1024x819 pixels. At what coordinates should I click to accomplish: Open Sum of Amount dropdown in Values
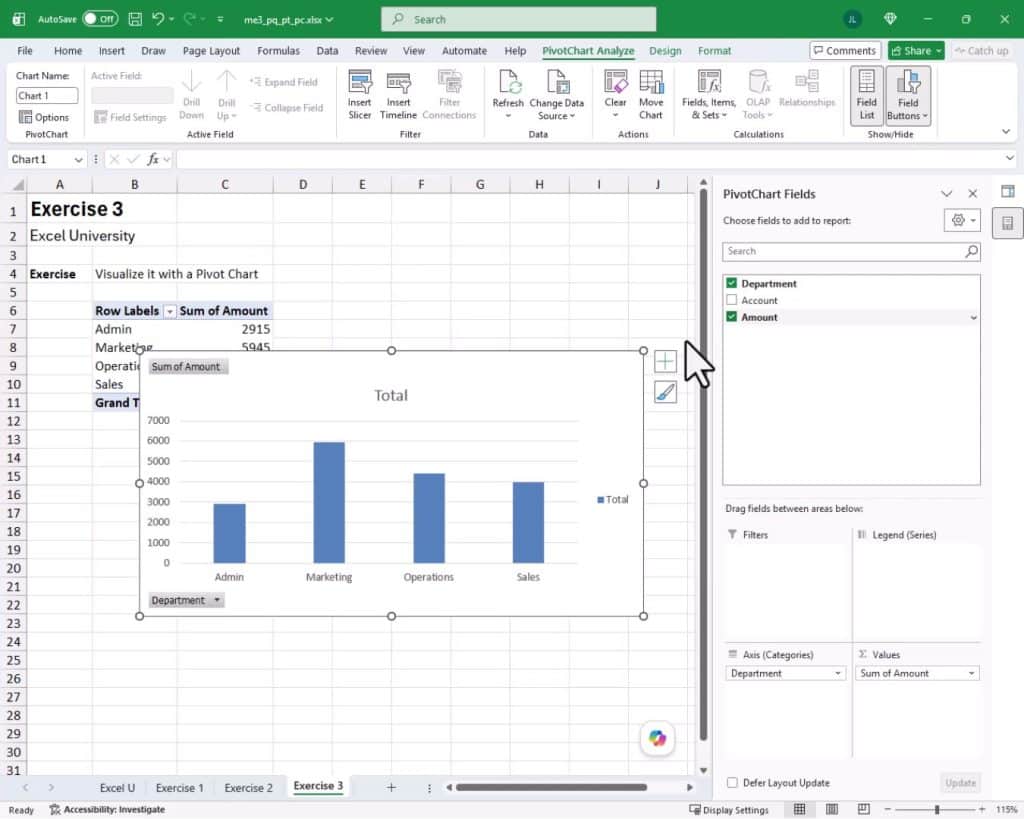click(971, 673)
